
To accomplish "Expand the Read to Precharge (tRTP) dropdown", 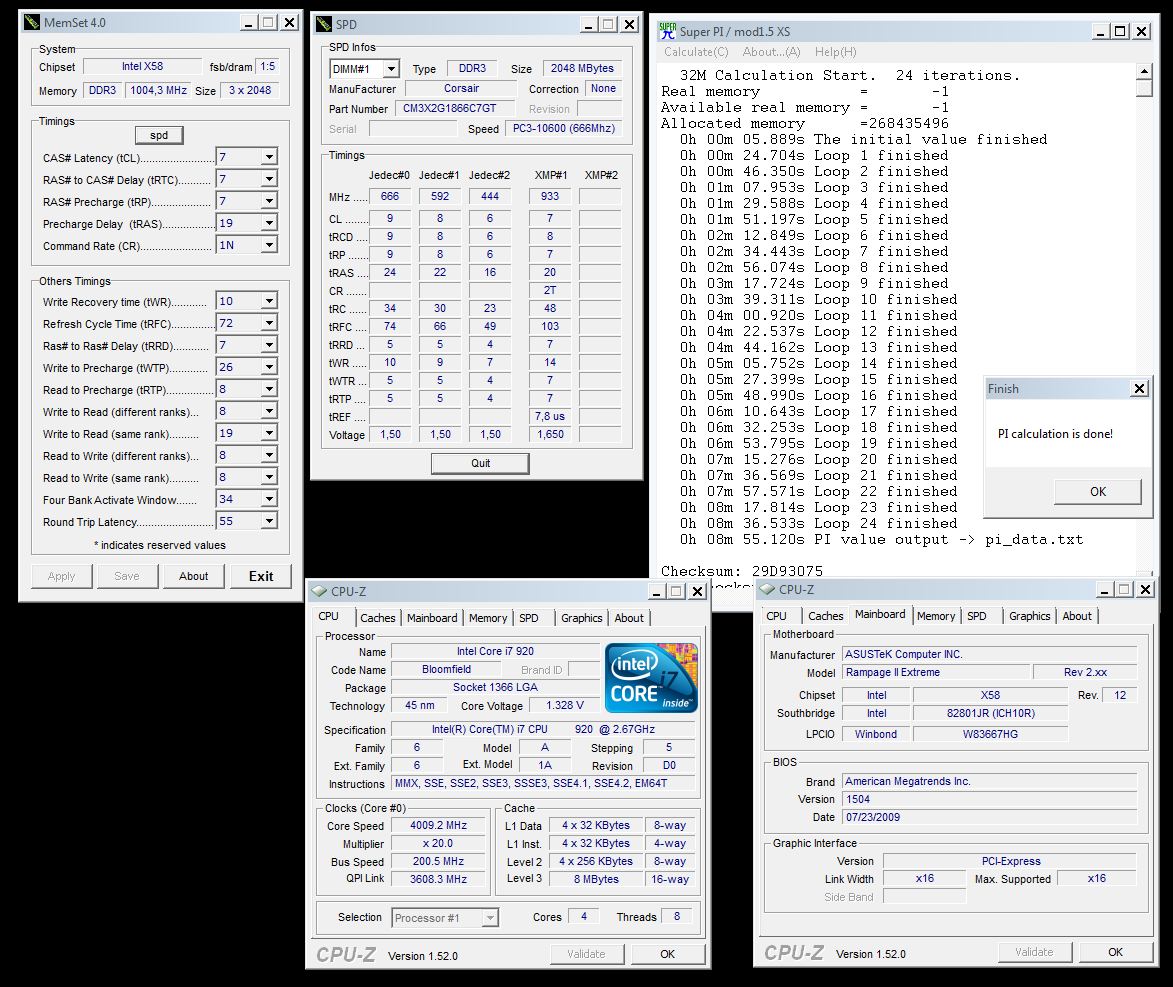I will (x=269, y=389).
